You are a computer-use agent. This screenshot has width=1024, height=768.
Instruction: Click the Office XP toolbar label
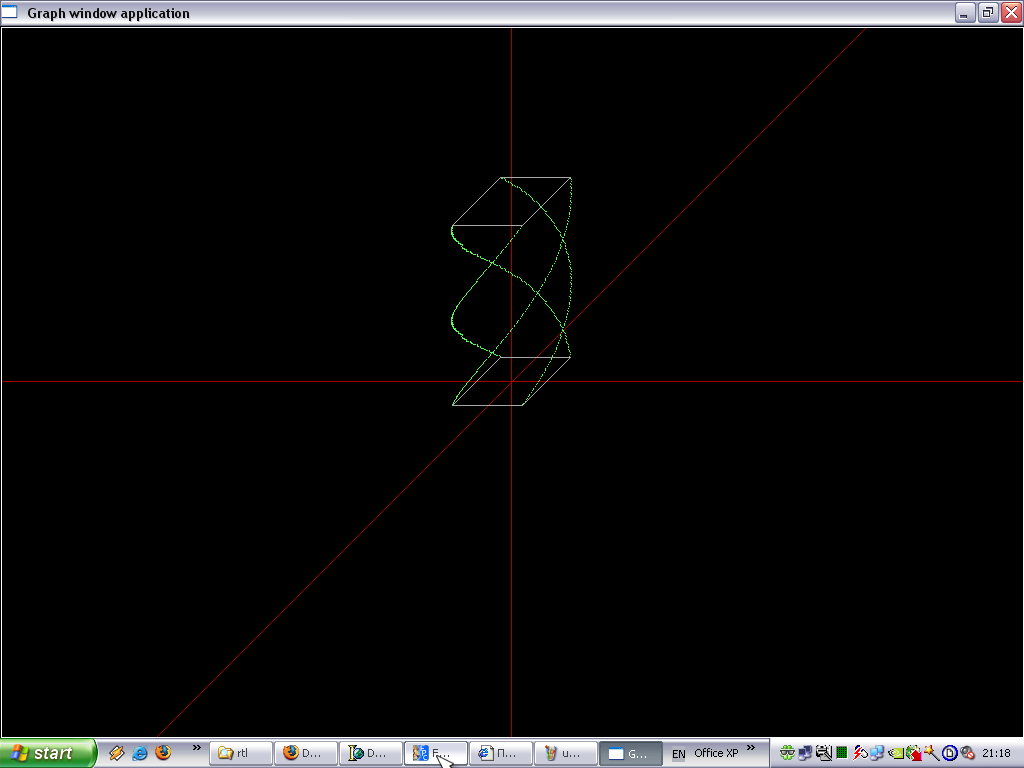(716, 753)
